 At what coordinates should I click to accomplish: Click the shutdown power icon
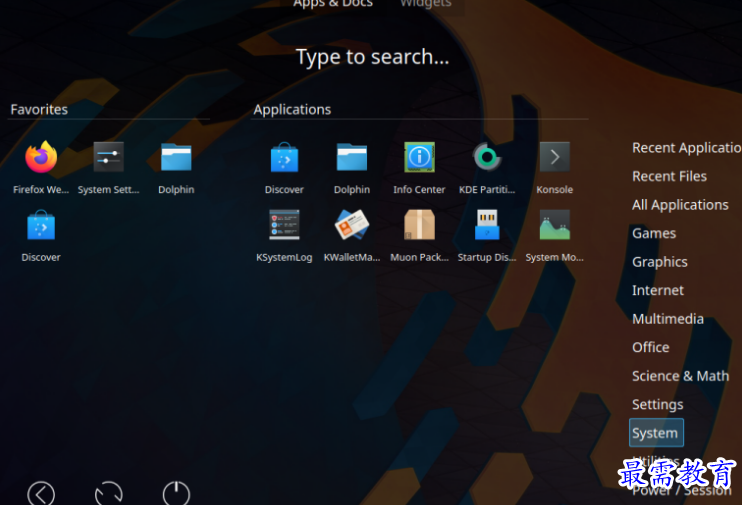pos(176,493)
